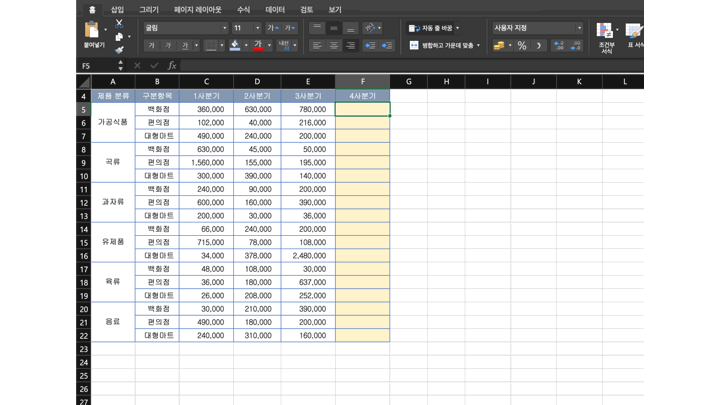Switch to the 그리기 tab
The width and height of the screenshot is (720, 405).
pos(149,9)
